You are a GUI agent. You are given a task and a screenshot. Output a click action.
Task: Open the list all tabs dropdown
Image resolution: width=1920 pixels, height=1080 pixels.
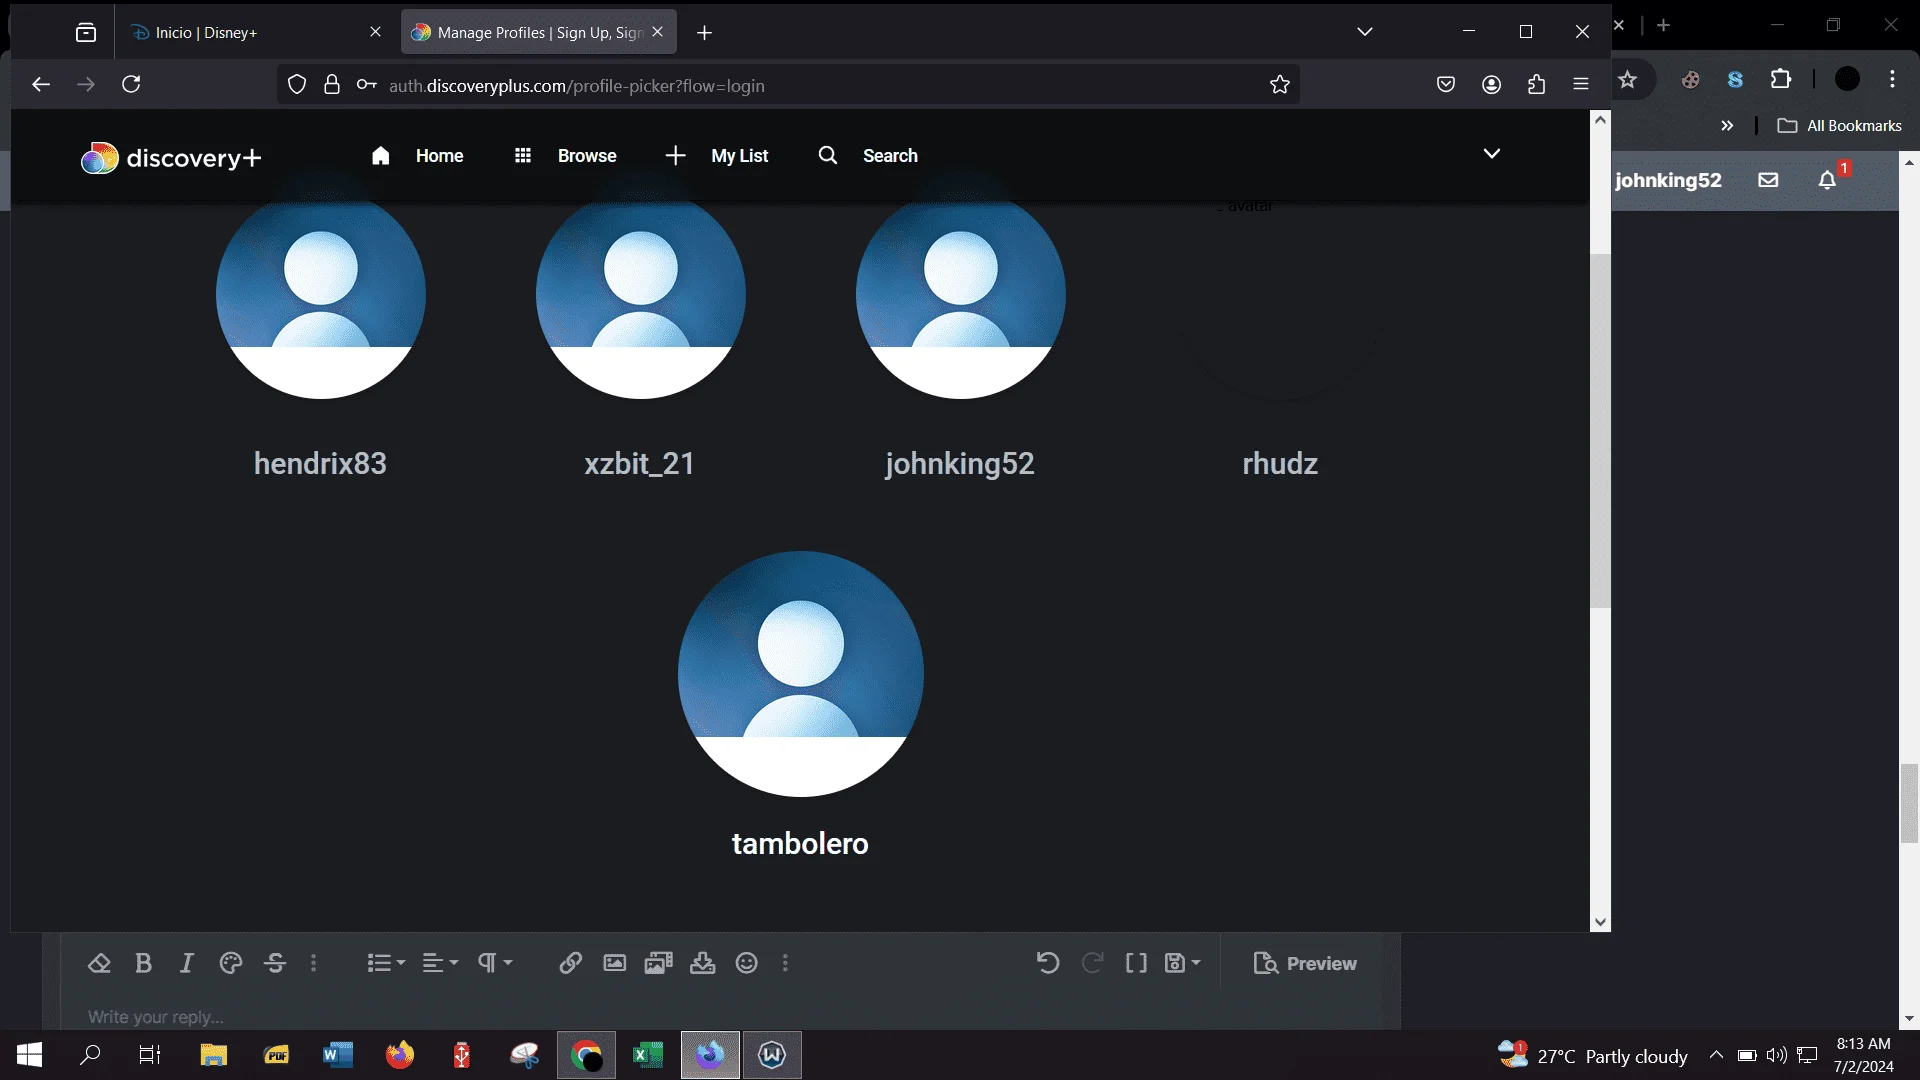tap(1365, 32)
